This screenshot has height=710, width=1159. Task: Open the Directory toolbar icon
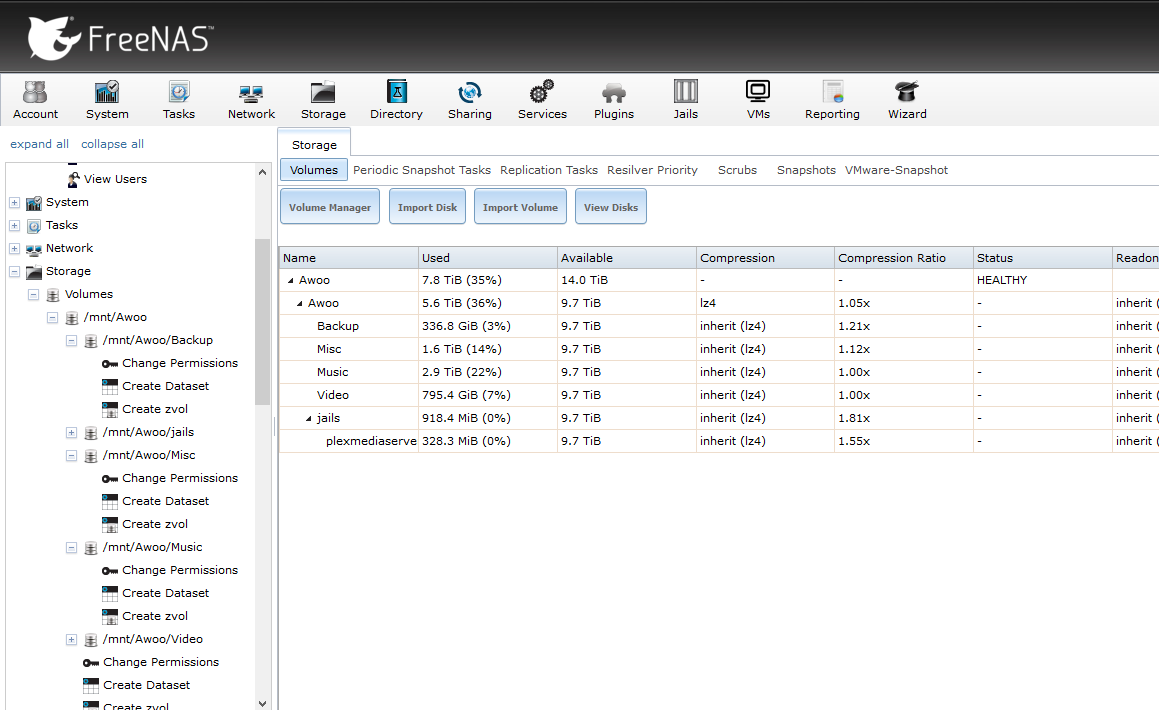click(396, 92)
